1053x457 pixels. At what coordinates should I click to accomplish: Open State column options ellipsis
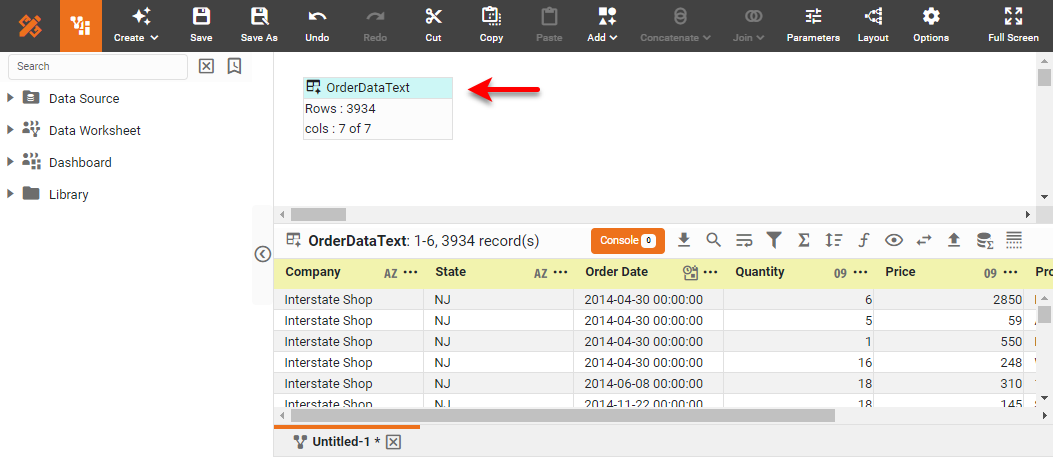click(x=561, y=272)
